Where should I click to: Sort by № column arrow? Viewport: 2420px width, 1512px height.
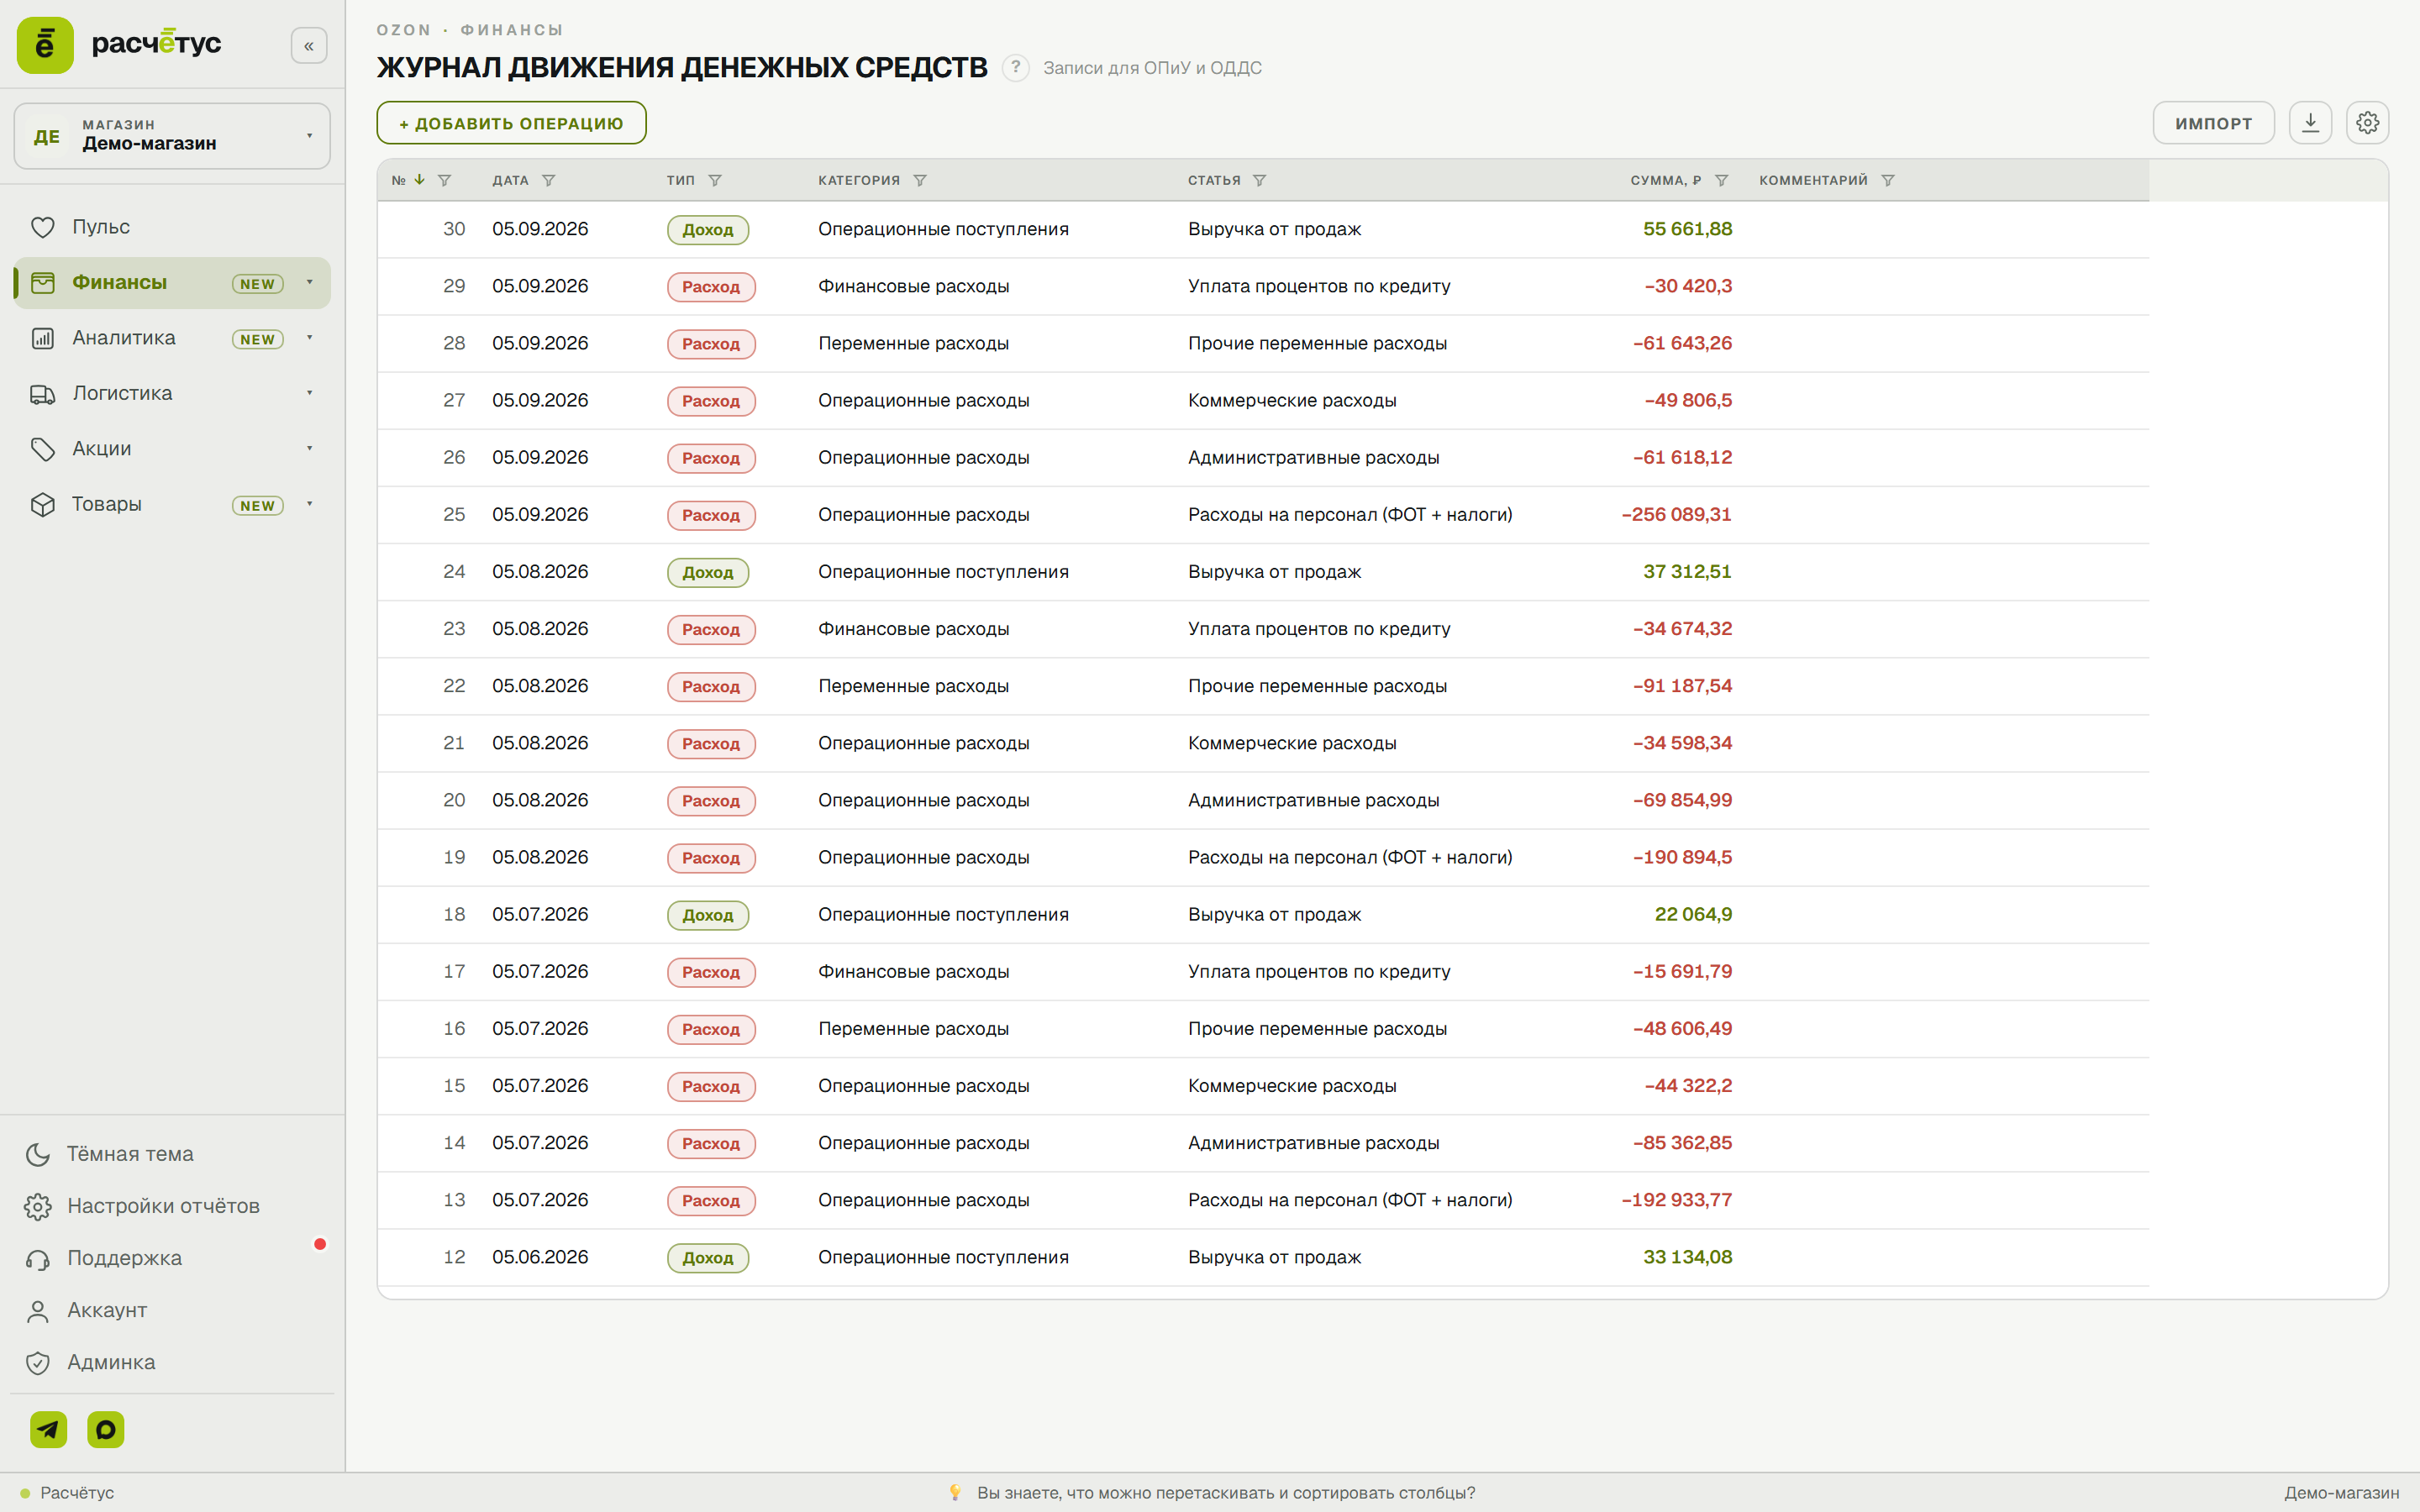(x=420, y=180)
